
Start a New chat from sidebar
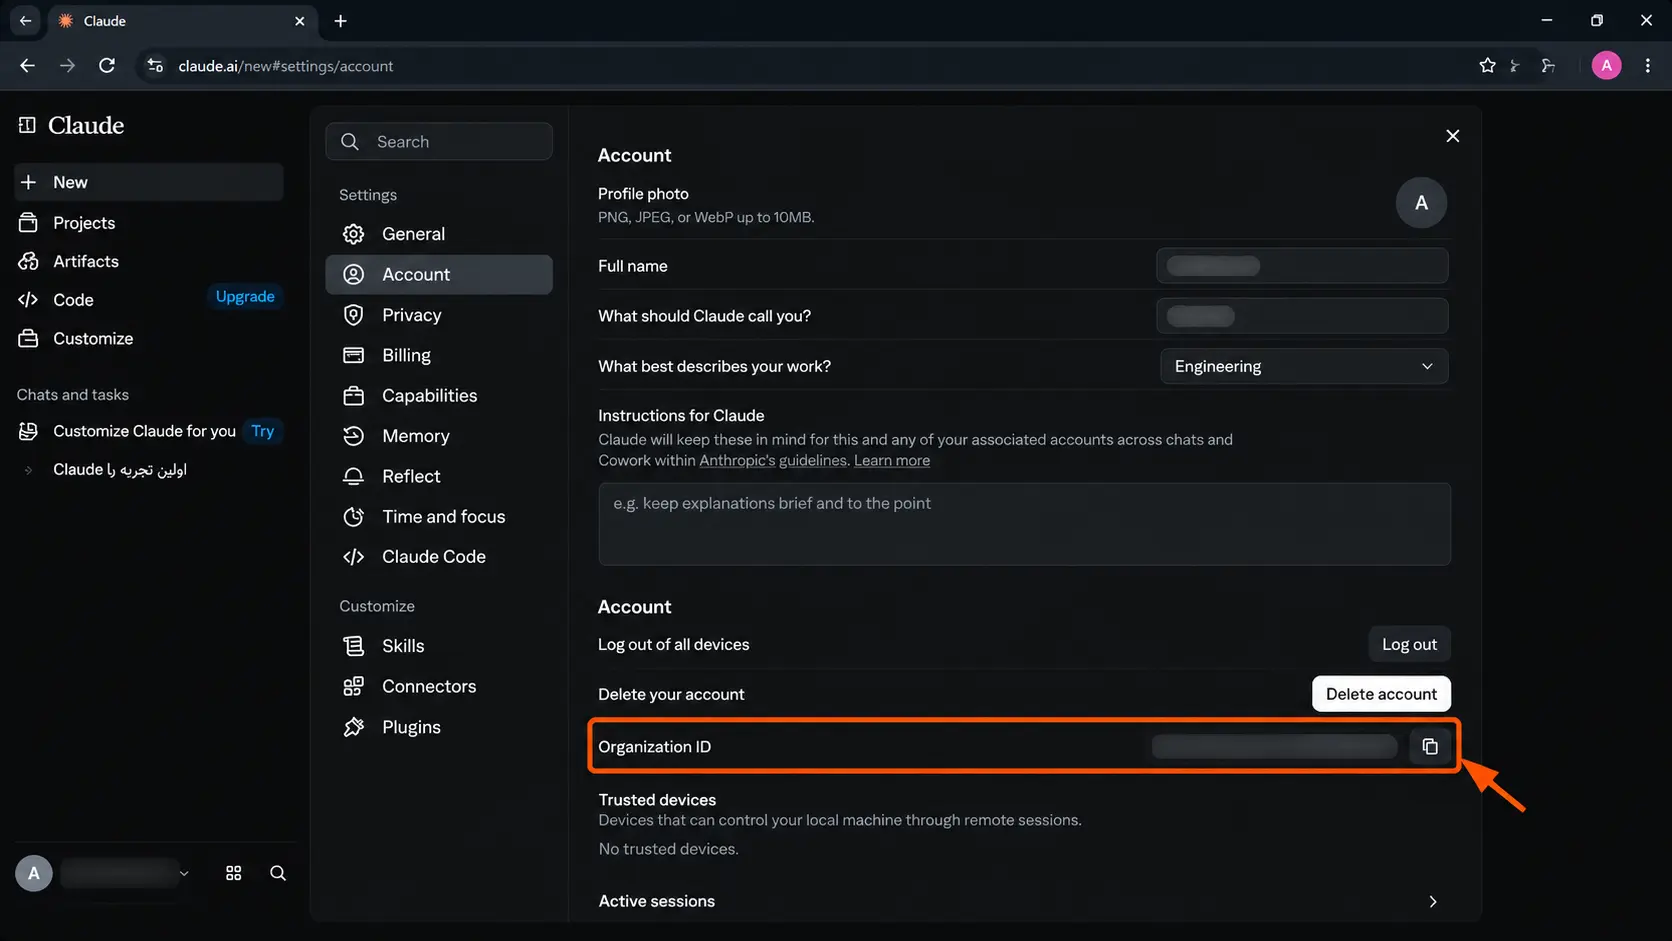coord(149,182)
